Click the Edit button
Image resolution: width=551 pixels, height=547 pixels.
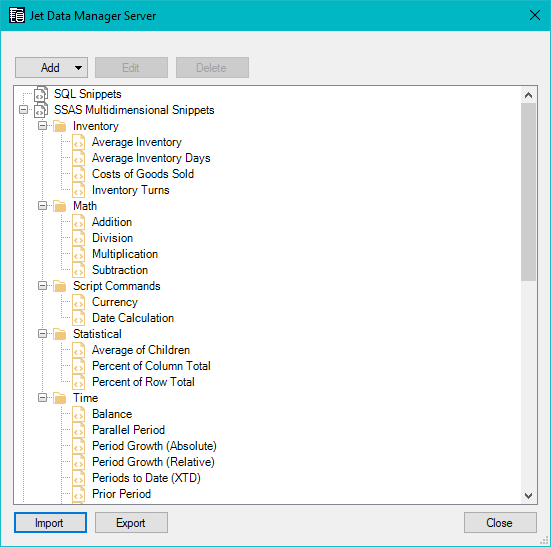click(131, 67)
